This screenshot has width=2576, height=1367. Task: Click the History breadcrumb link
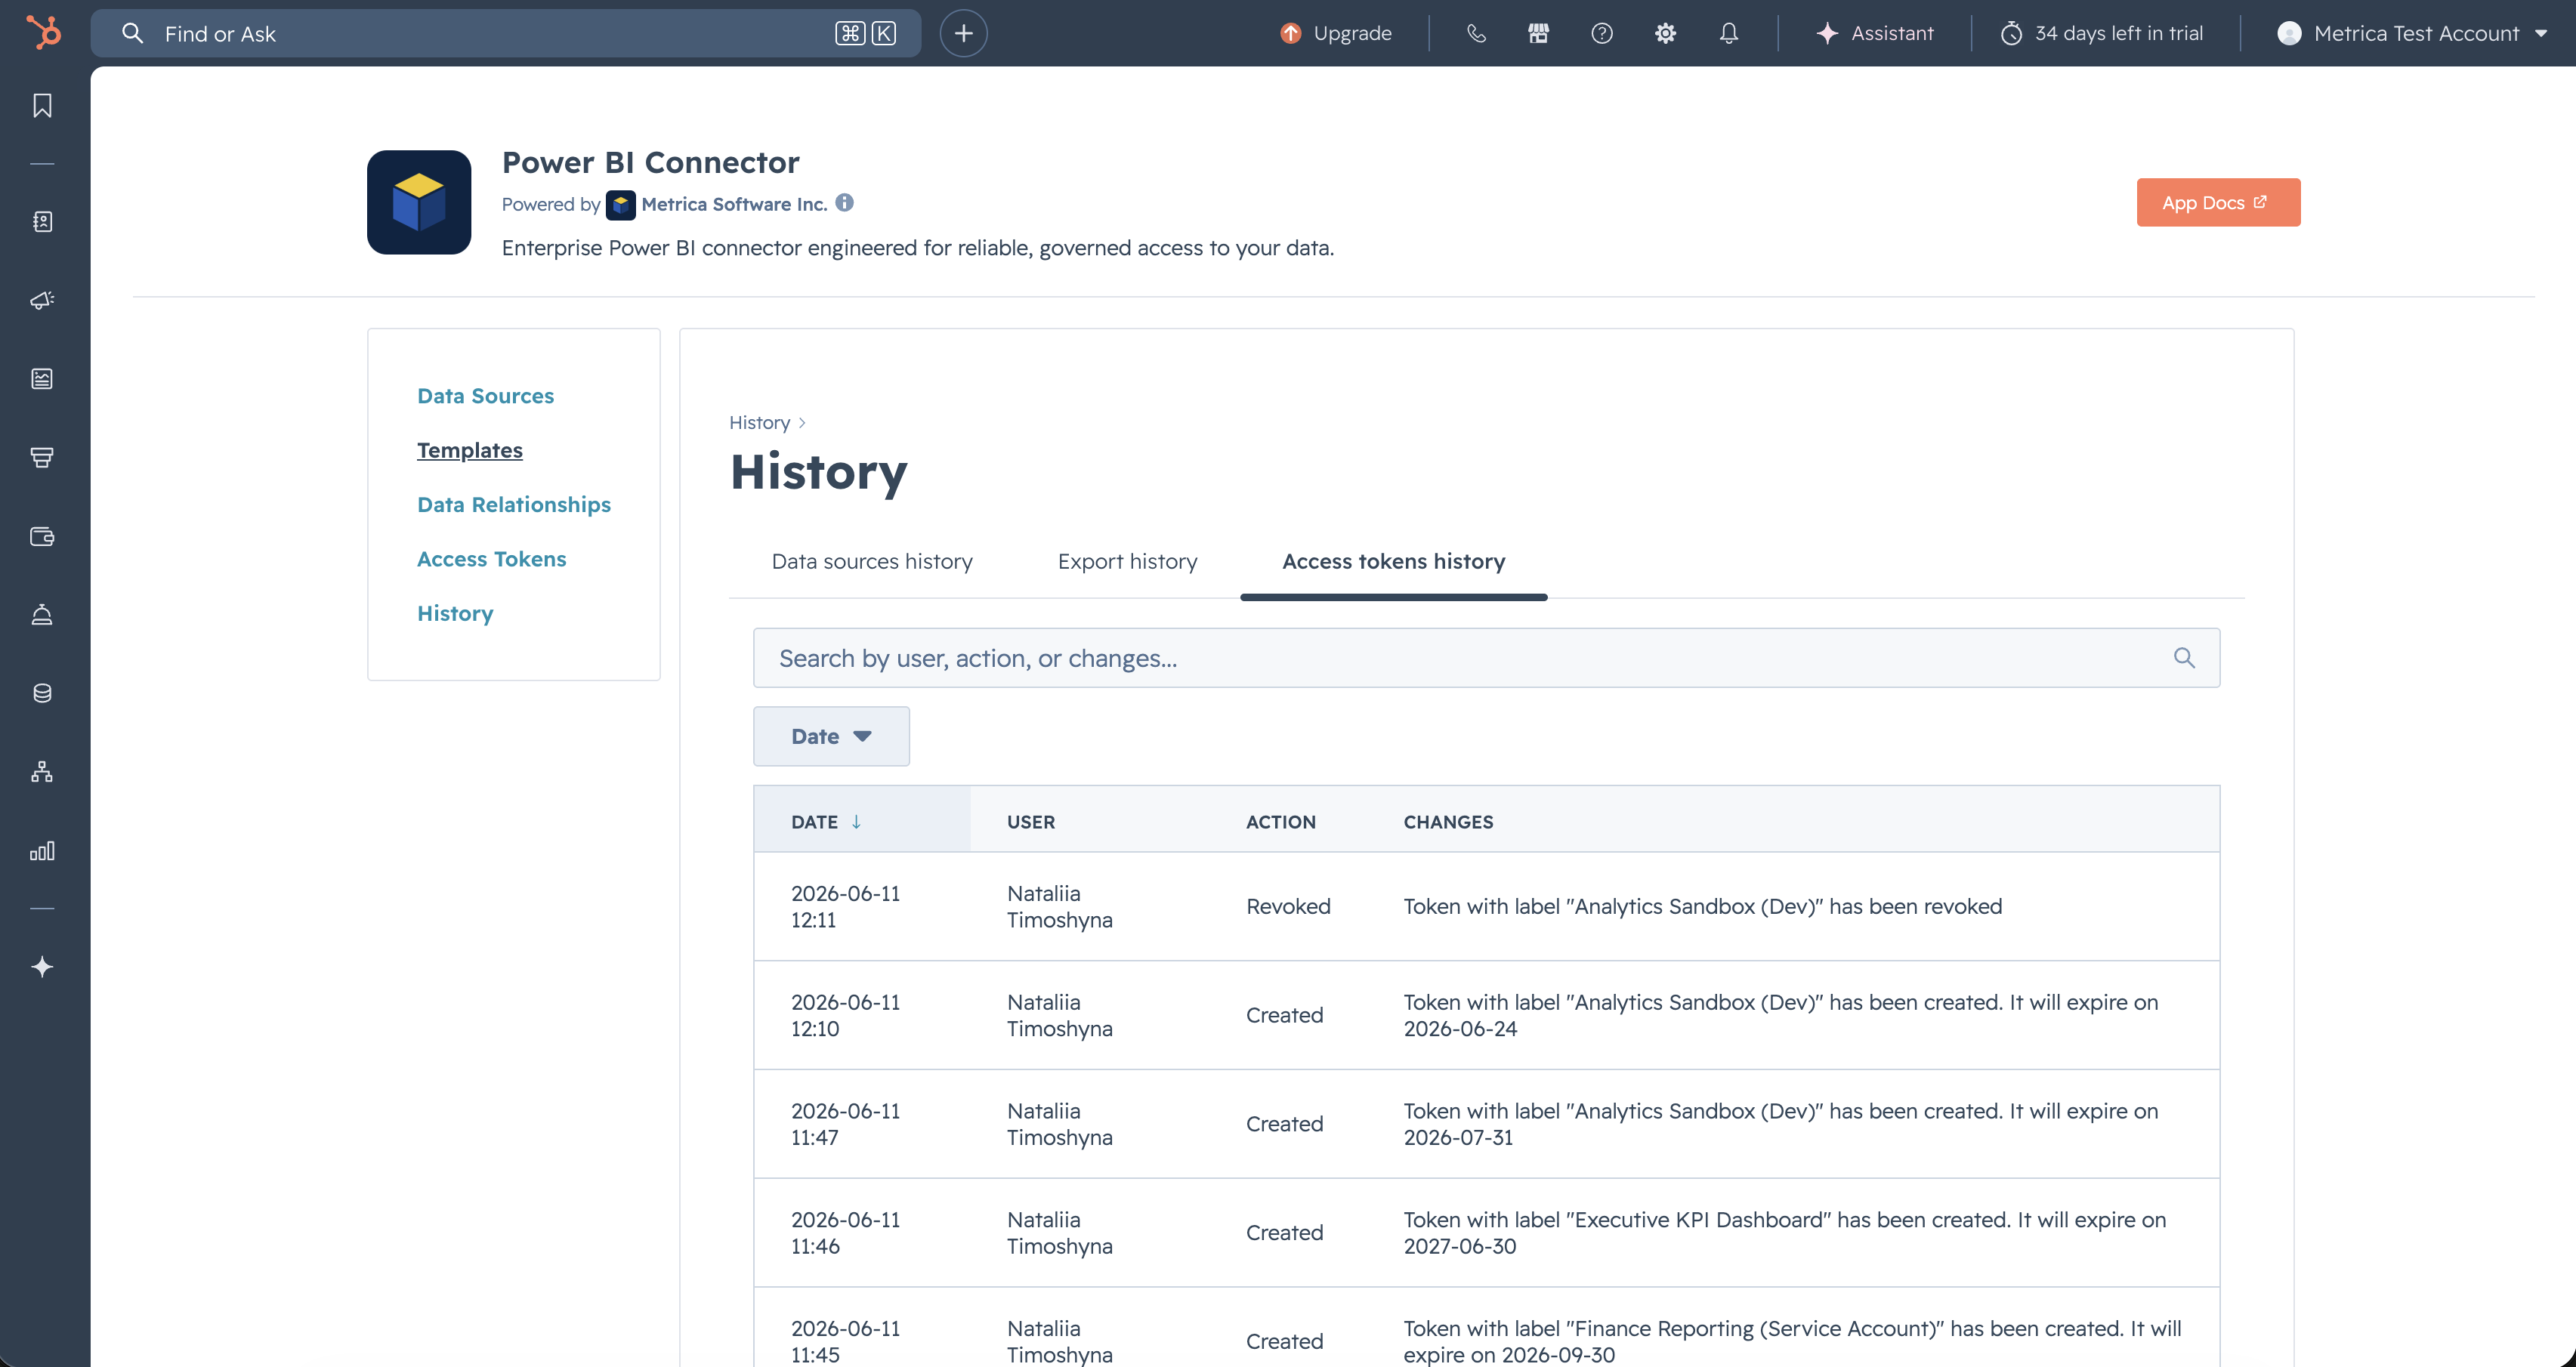click(759, 423)
